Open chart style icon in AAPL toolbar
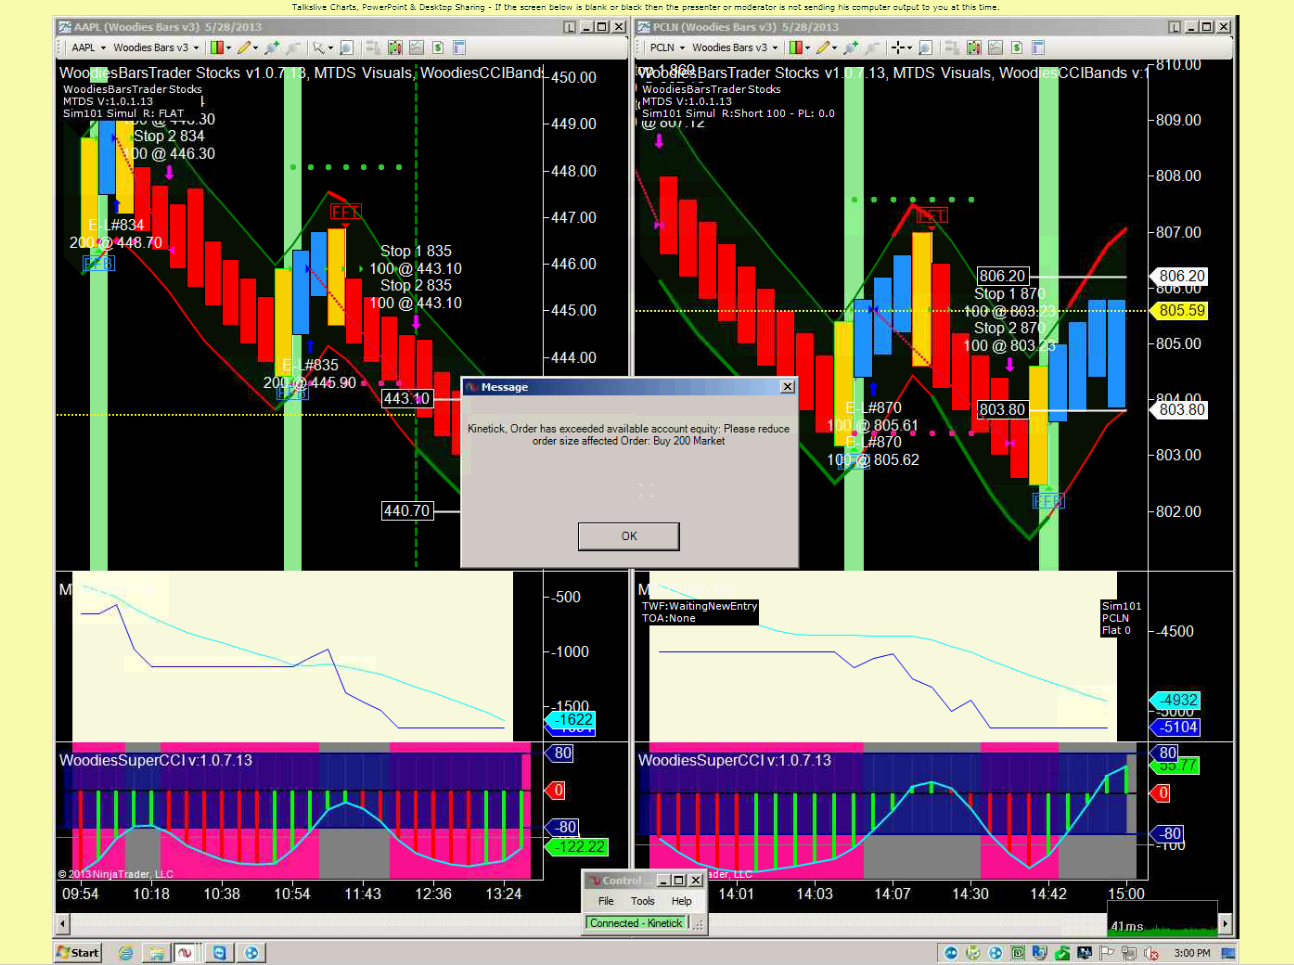Screen dimensions: 1294x965 [216, 47]
